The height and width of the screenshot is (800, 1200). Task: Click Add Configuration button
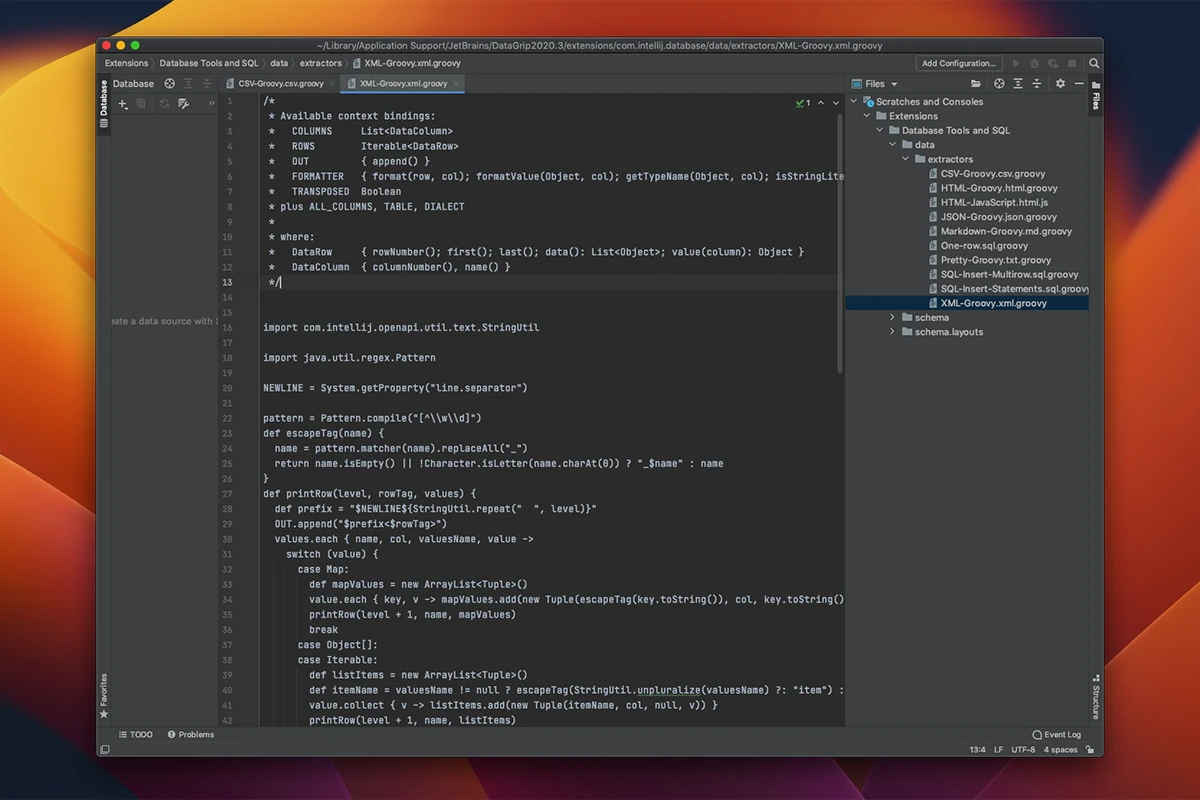[x=959, y=63]
